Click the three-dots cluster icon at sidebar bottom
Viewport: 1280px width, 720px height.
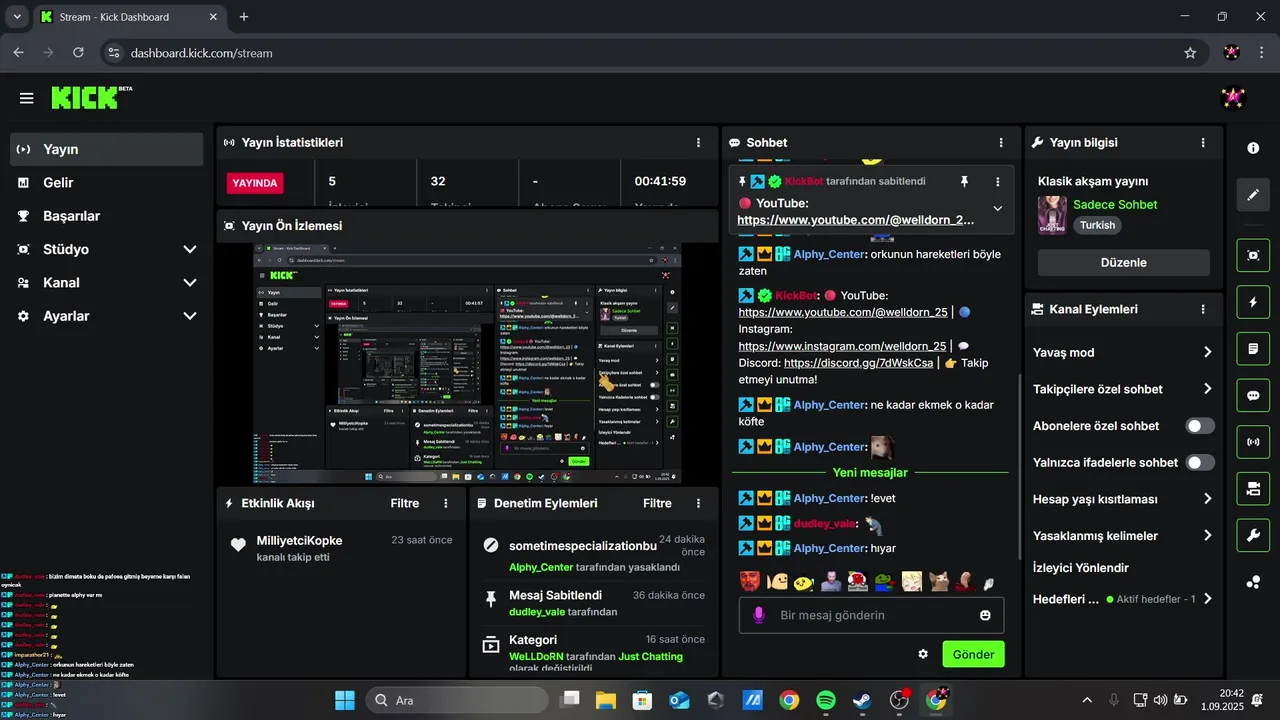[1253, 582]
